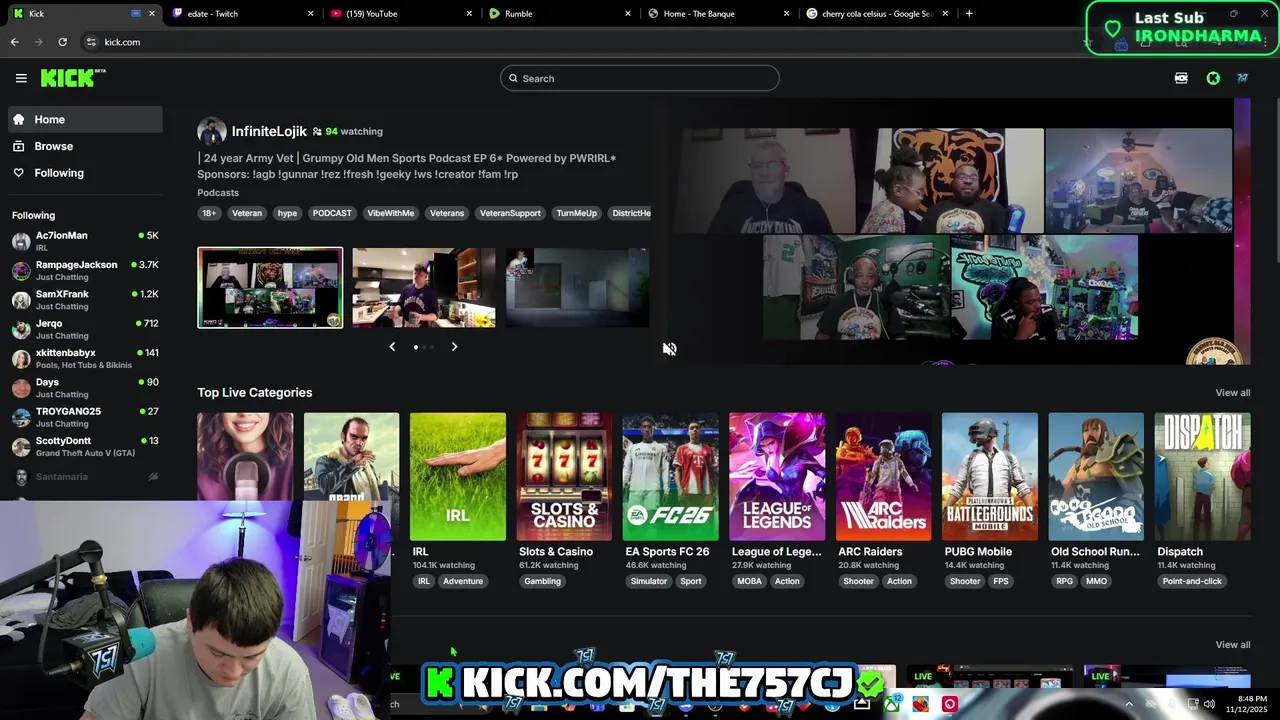Open InfiniteLojik channel name link
This screenshot has width=1280, height=720.
[x=269, y=131]
